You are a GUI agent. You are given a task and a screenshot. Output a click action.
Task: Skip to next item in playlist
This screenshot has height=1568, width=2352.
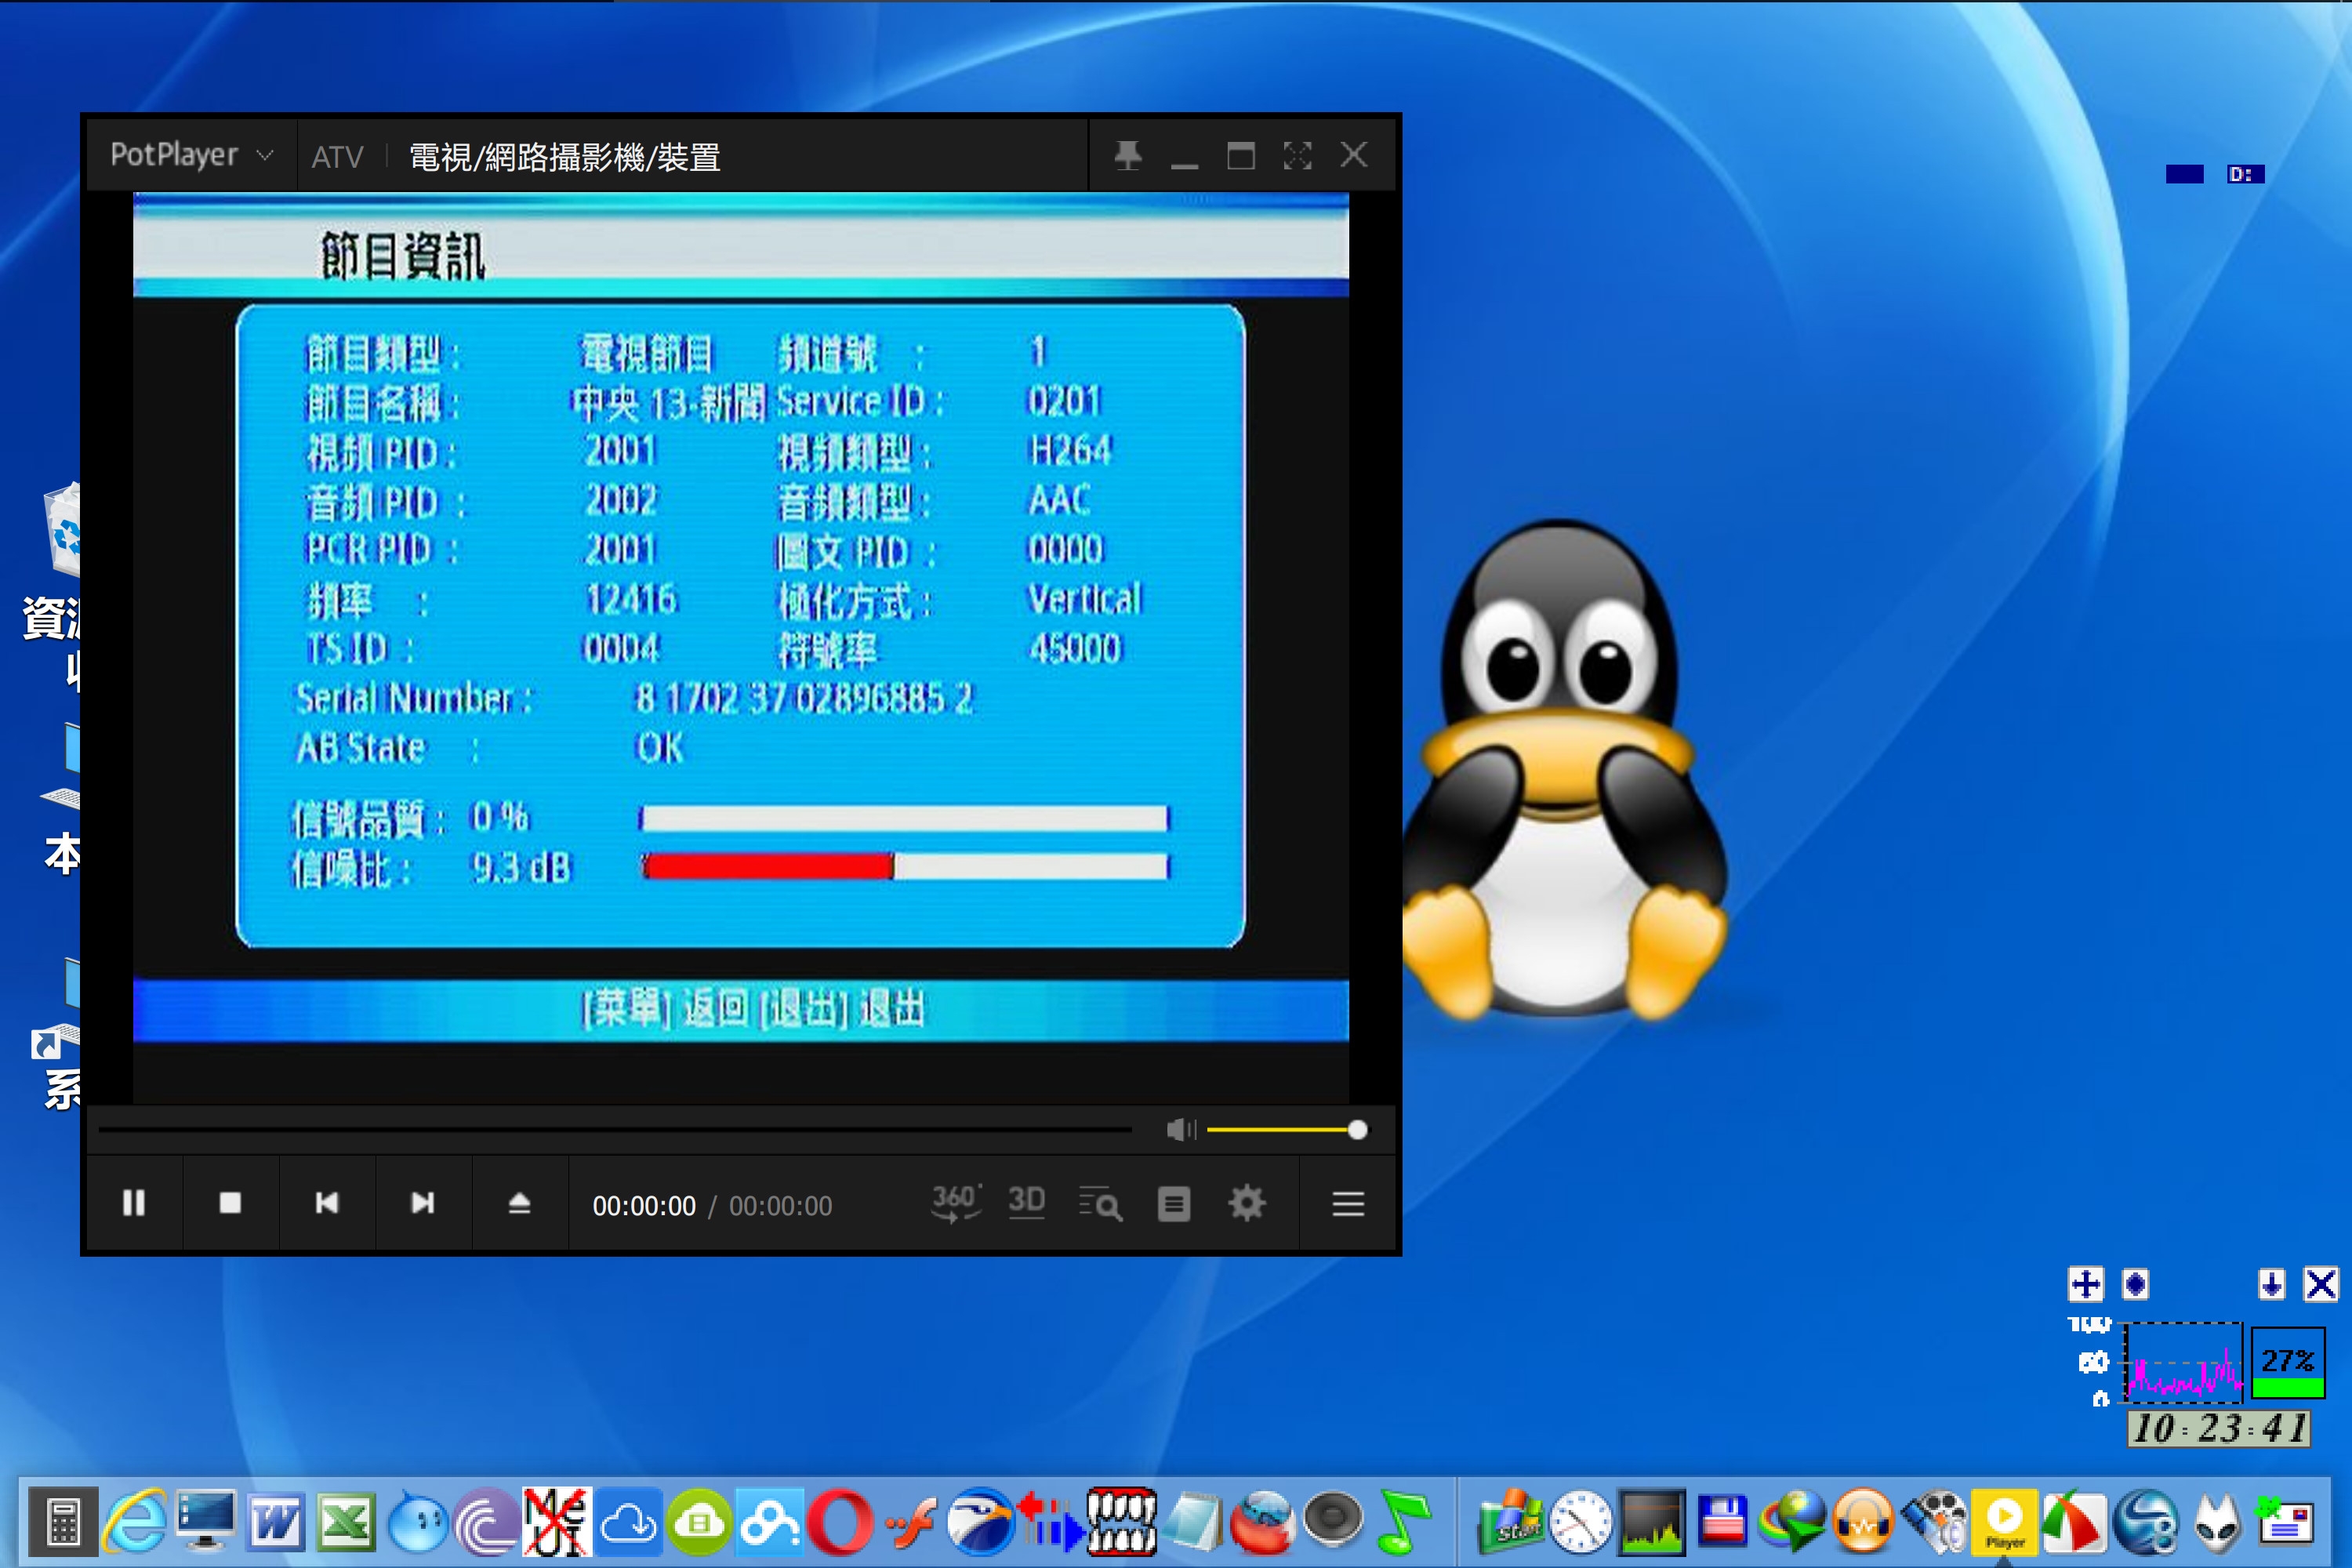pos(423,1203)
